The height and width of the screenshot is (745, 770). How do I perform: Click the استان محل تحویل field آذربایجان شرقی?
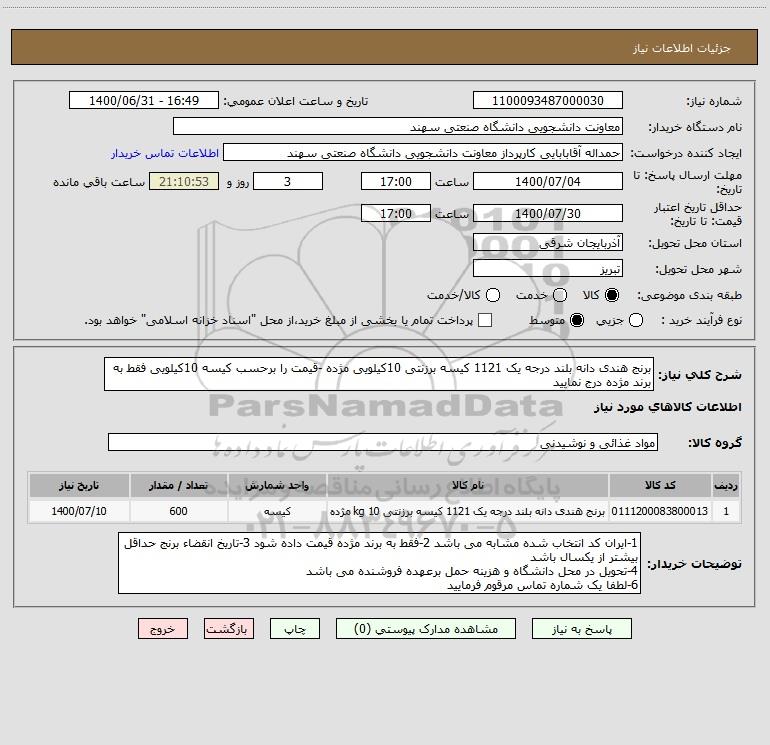tap(548, 242)
